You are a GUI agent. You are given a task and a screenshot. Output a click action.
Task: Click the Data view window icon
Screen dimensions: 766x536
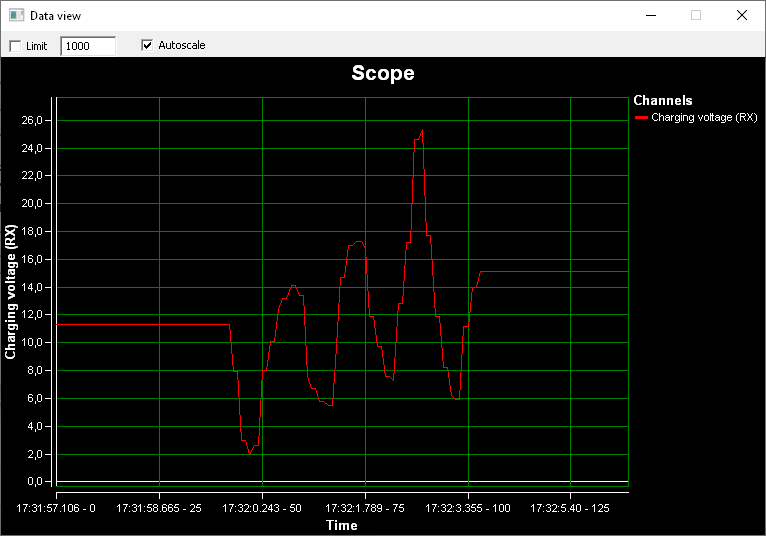coord(17,15)
